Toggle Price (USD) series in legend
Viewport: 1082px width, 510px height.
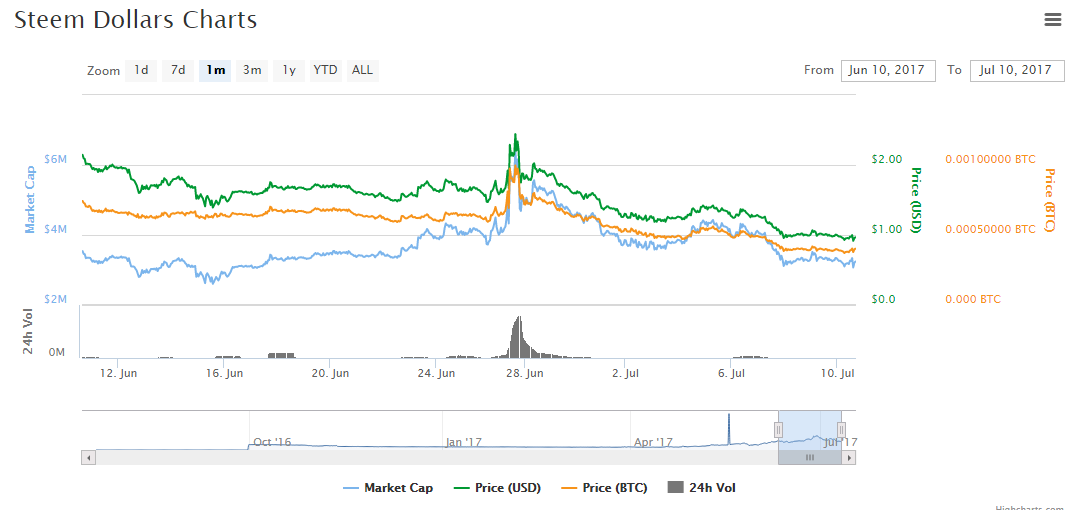497,488
